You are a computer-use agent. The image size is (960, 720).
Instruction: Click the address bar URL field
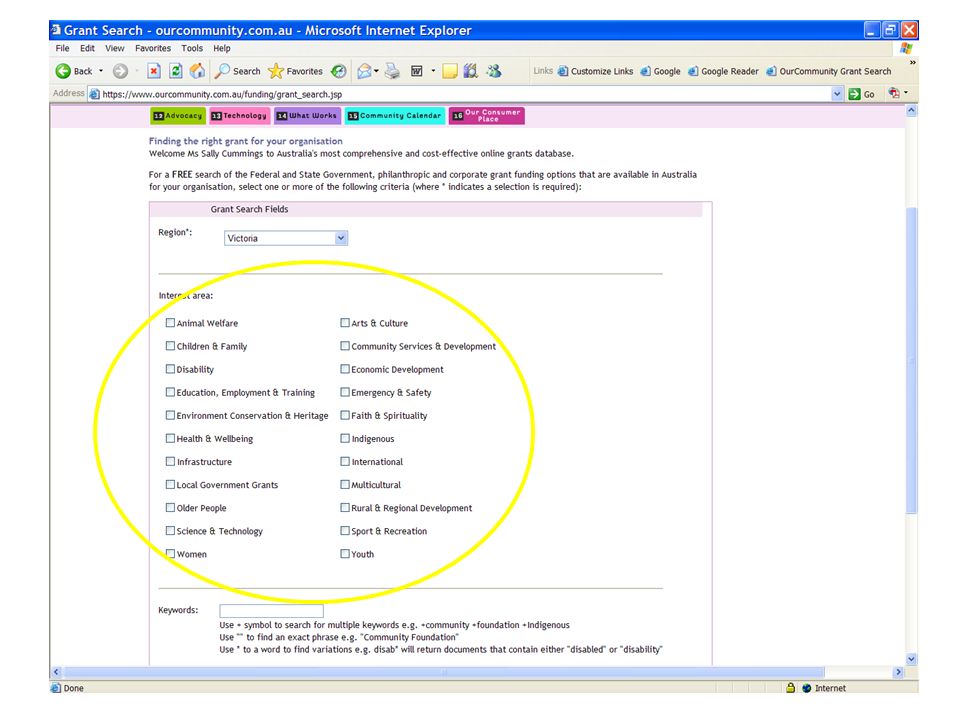pyautogui.click(x=465, y=94)
